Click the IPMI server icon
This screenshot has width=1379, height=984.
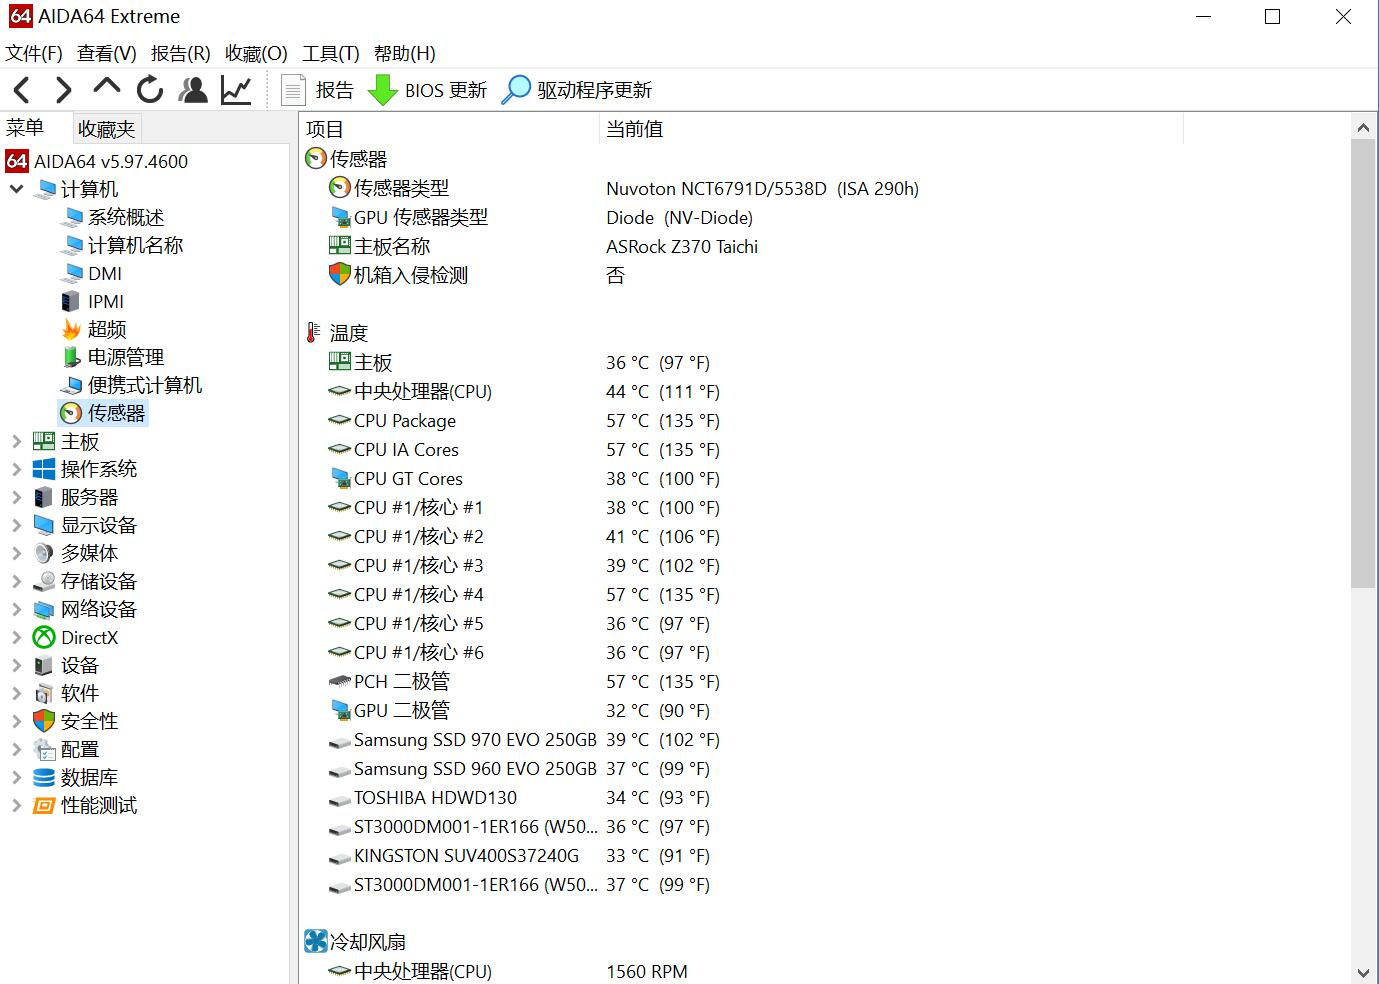pos(70,301)
